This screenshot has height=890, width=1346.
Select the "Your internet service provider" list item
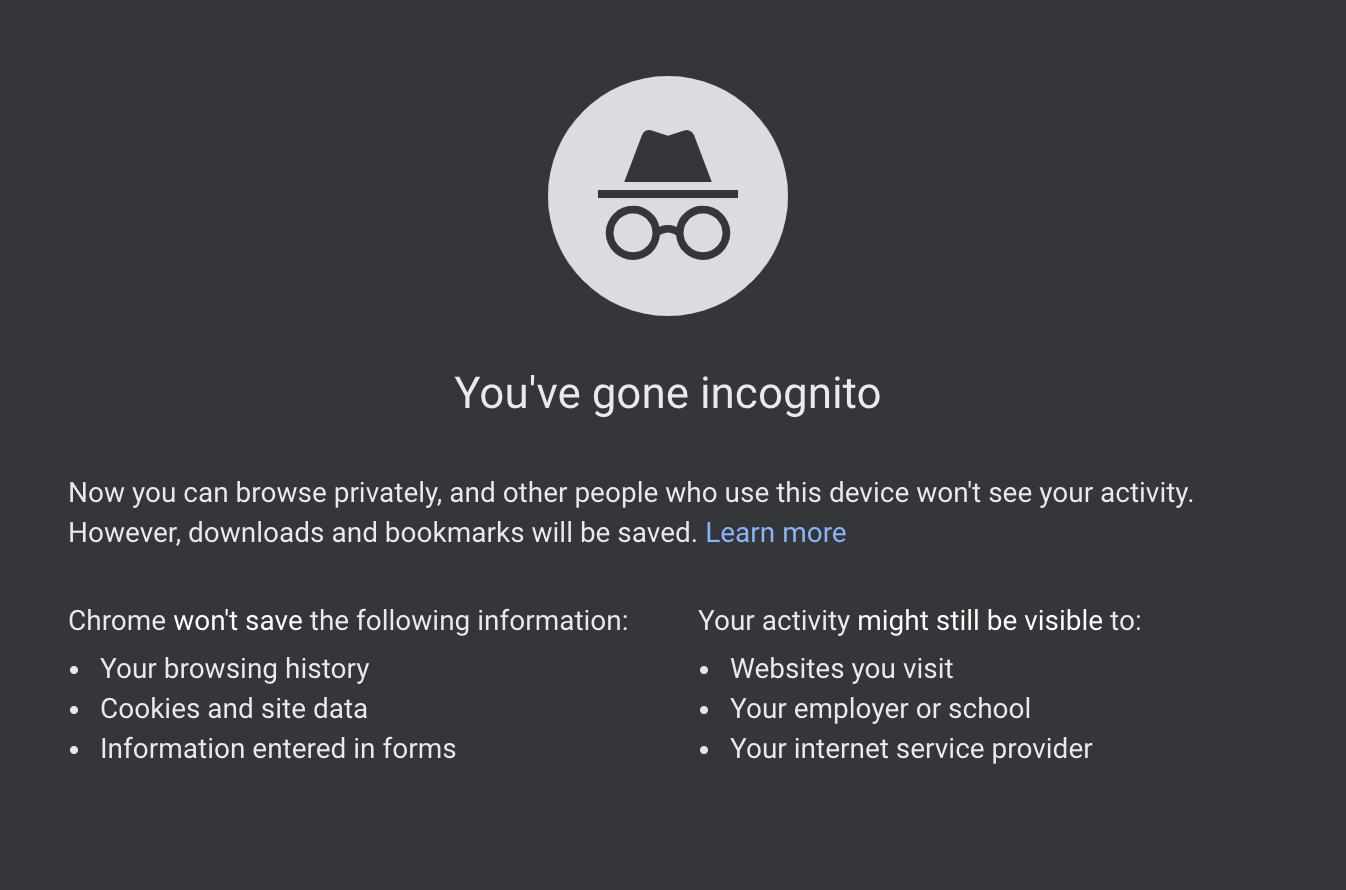pyautogui.click(x=911, y=748)
